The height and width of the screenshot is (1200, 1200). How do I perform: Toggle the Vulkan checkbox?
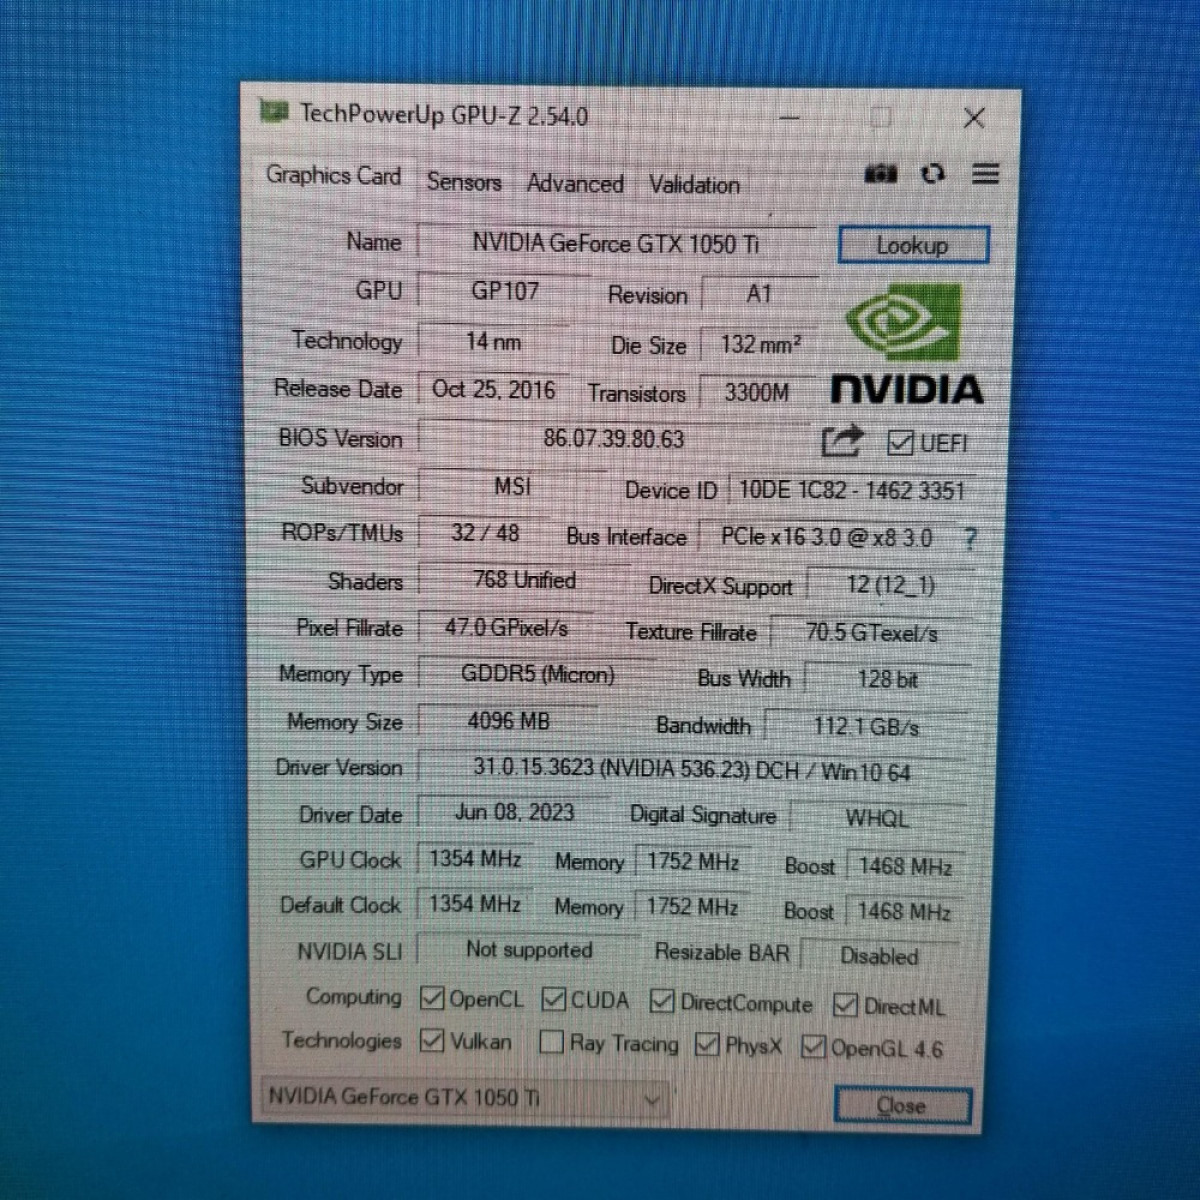coord(432,1041)
